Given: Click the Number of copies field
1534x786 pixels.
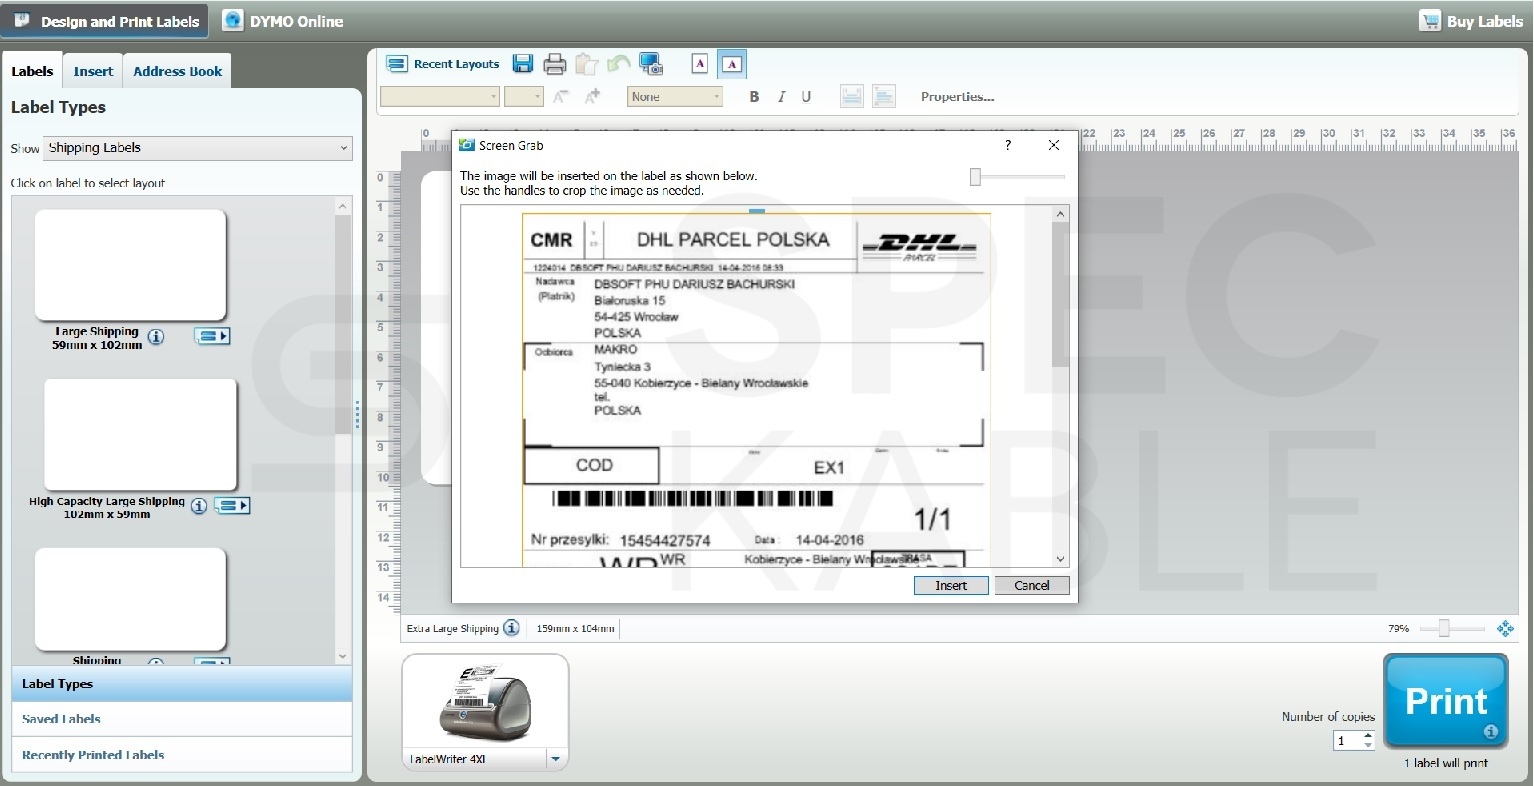Looking at the screenshot, I should pos(1346,741).
